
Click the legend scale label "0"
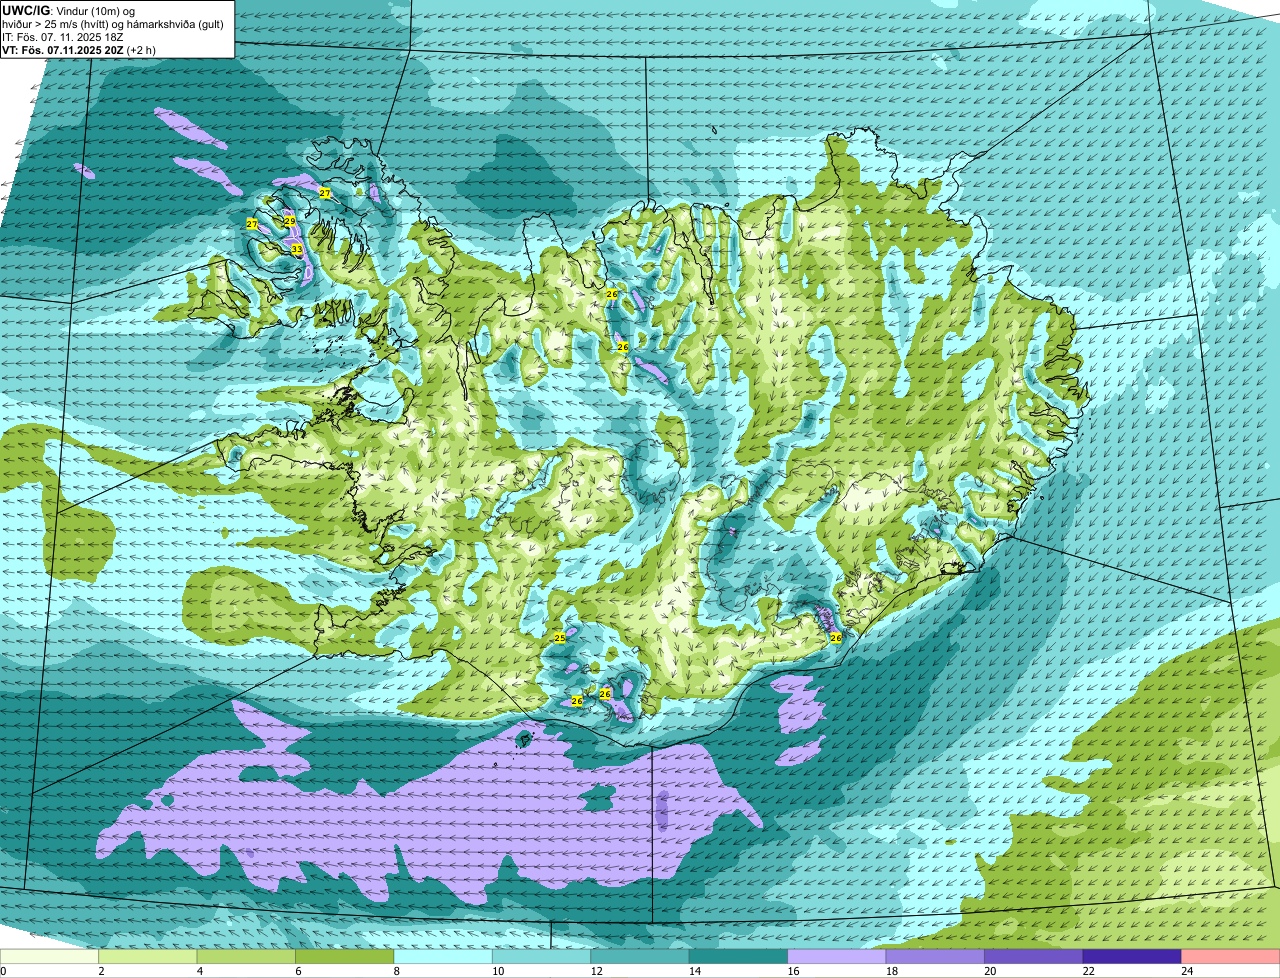pos(3,971)
